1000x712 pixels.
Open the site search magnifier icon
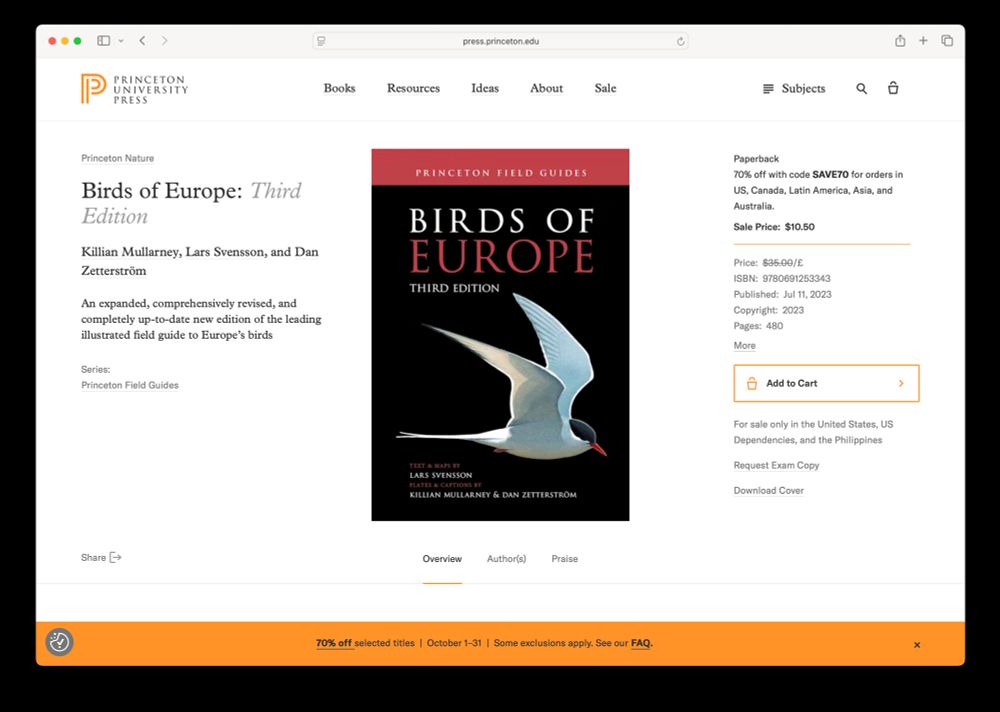(x=861, y=89)
